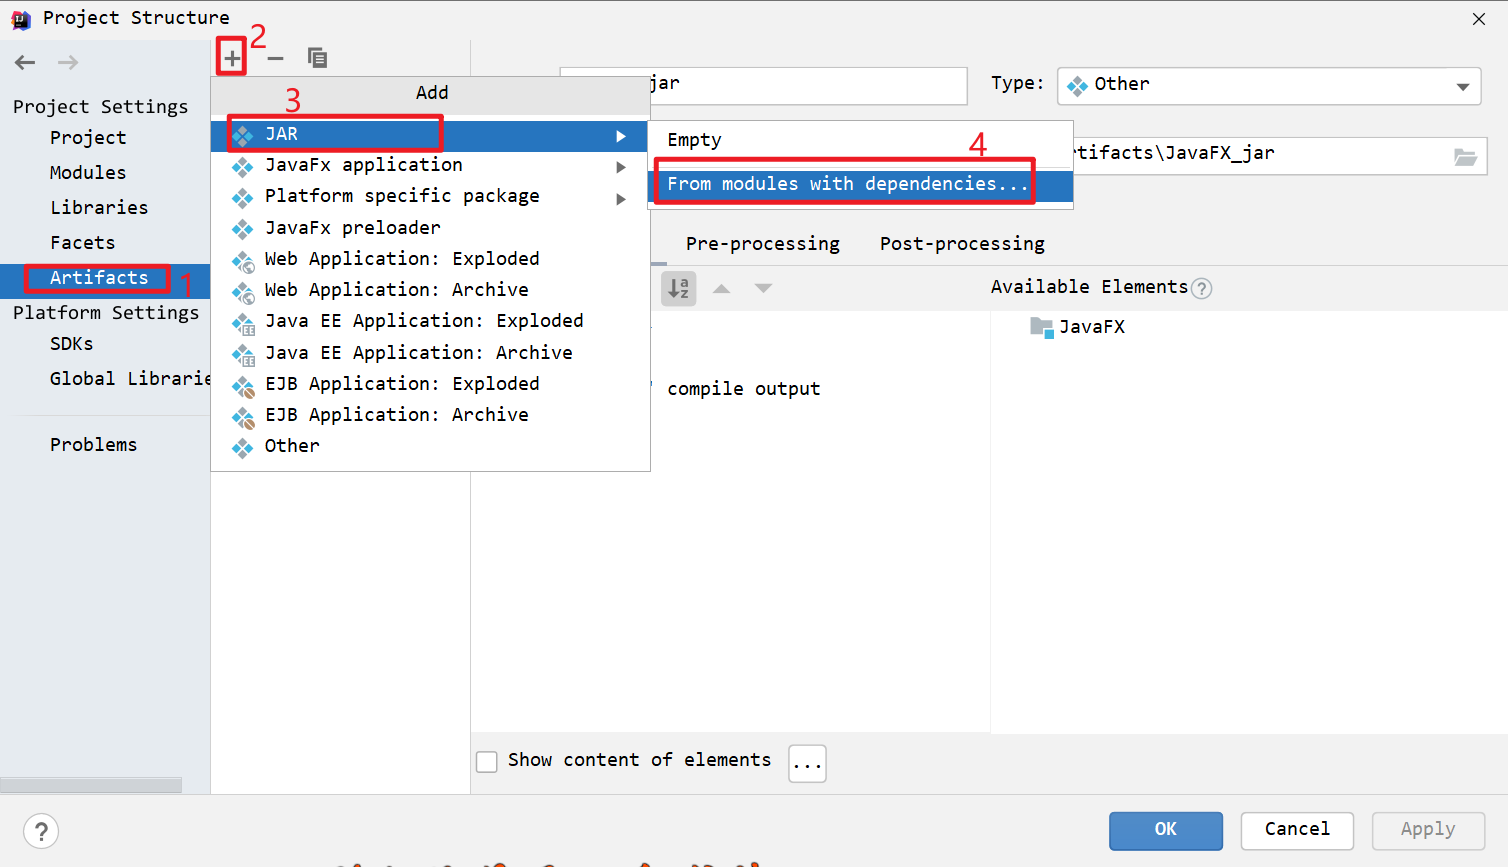Image resolution: width=1508 pixels, height=867 pixels.
Task: Click the Apply button
Action: tap(1428, 831)
